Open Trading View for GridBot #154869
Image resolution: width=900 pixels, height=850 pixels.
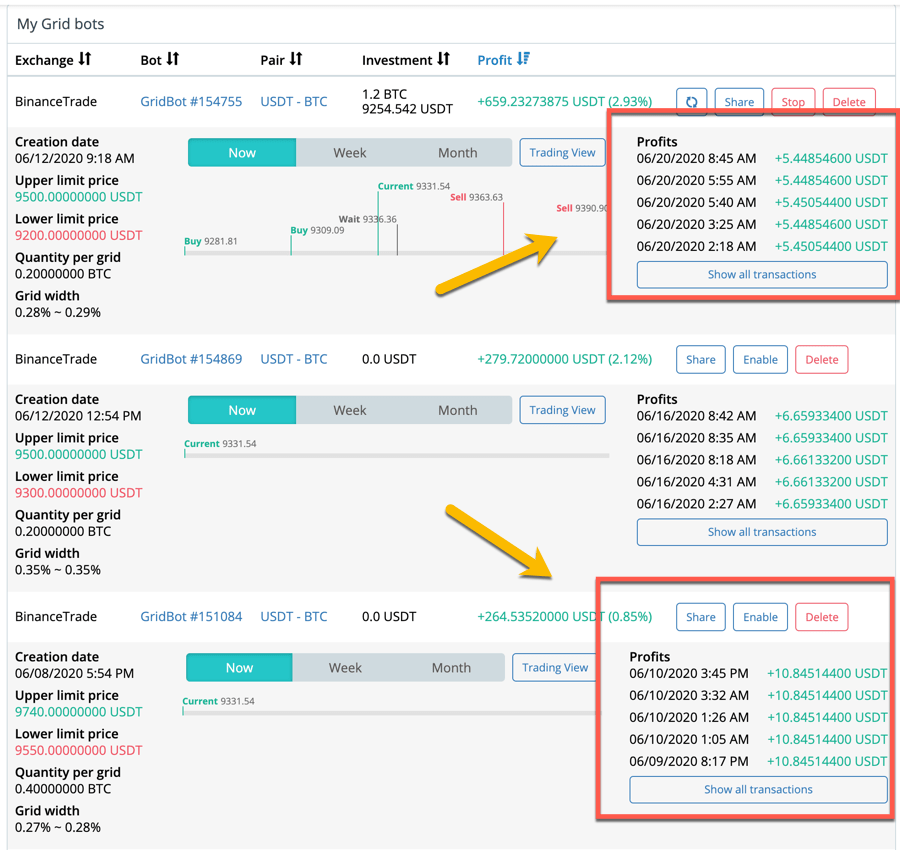click(562, 410)
